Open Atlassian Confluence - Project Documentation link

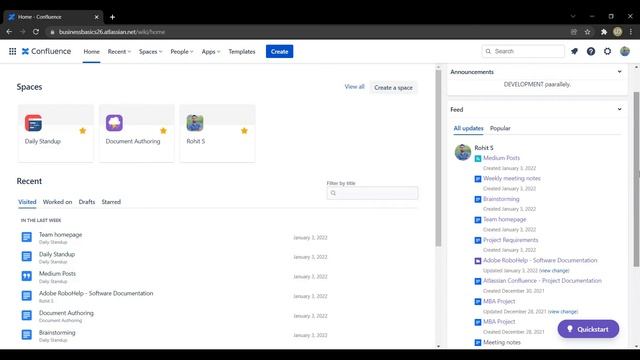pyautogui.click(x=542, y=281)
